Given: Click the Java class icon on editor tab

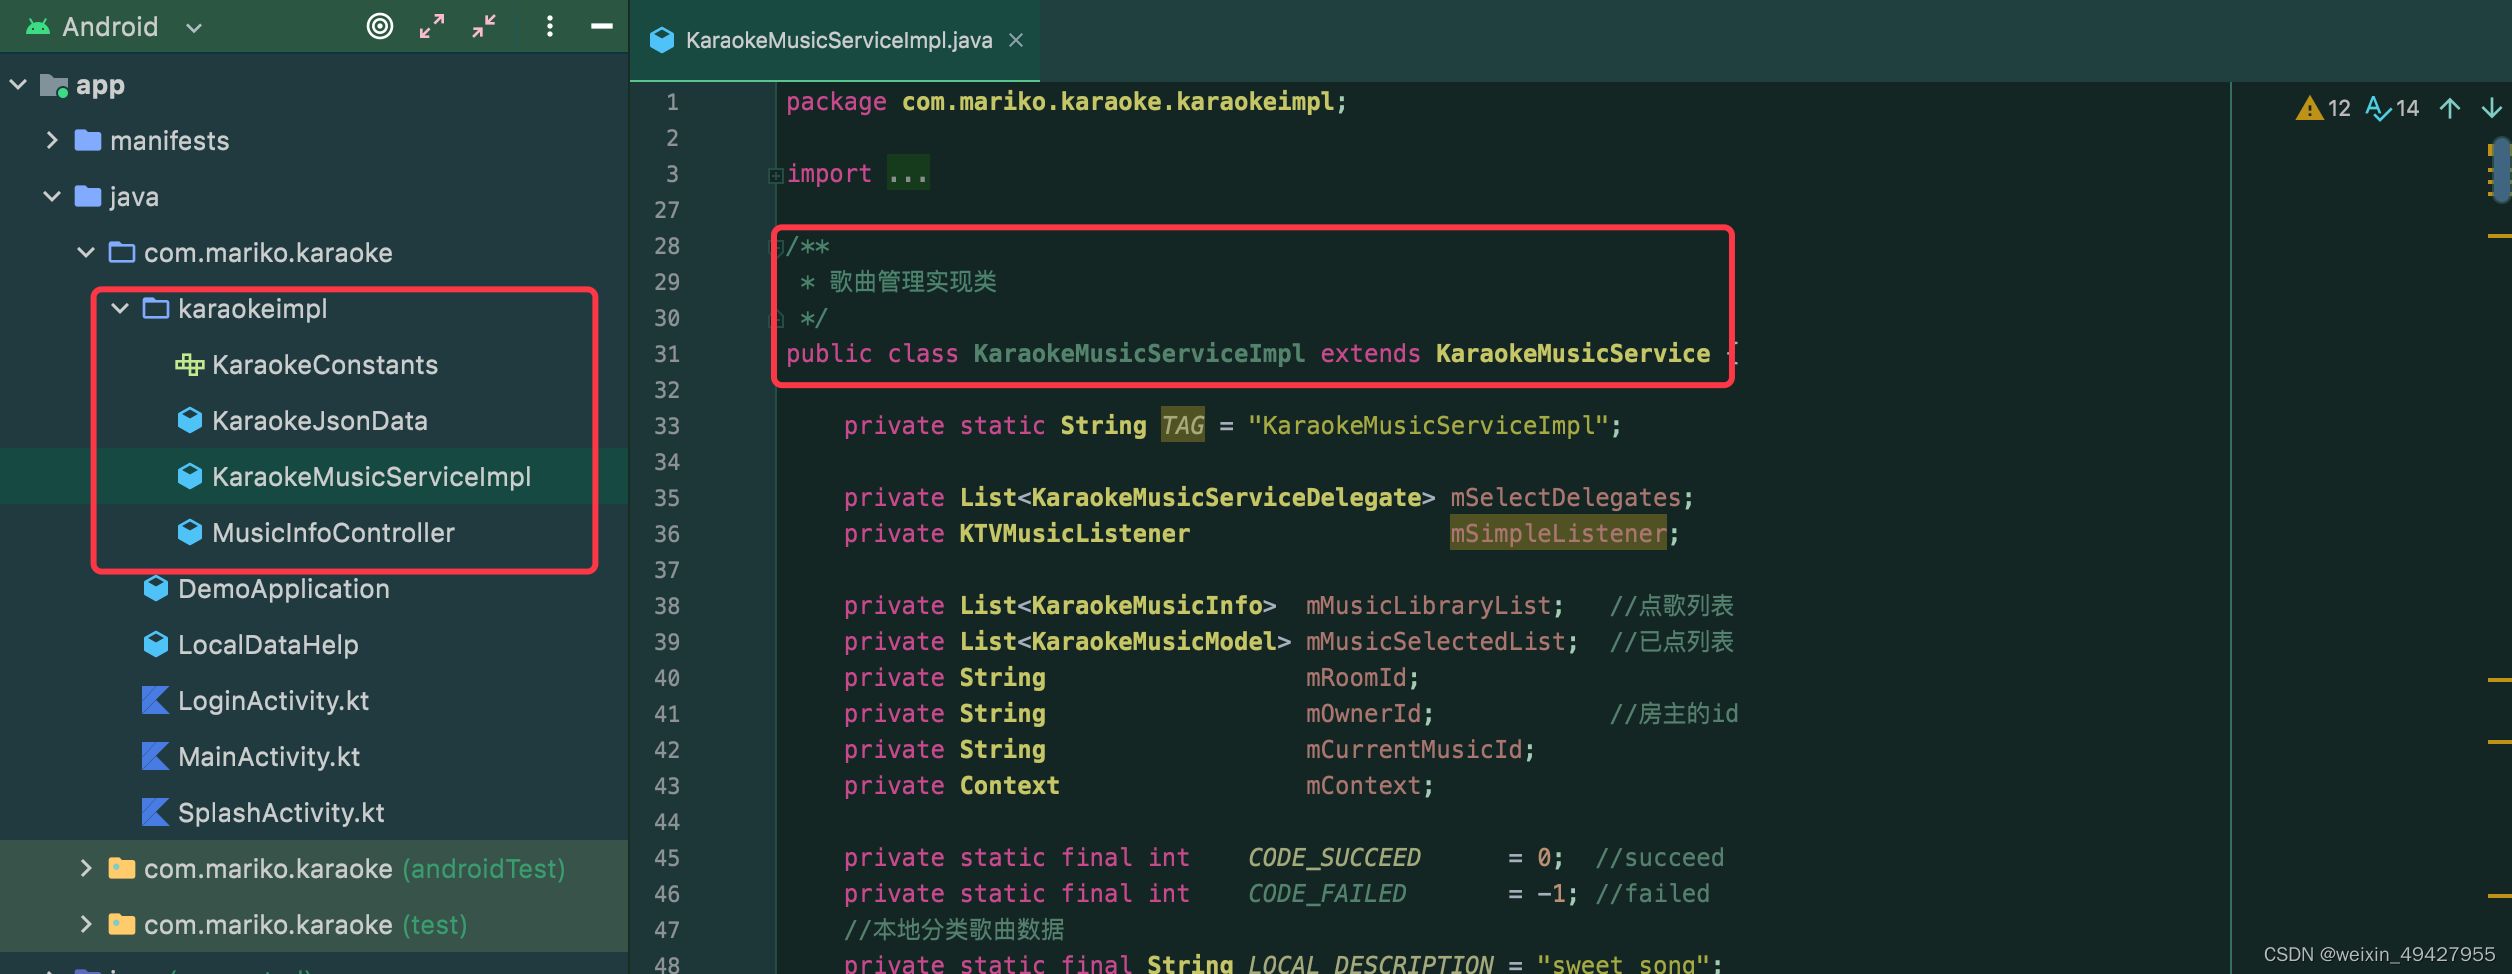Looking at the screenshot, I should pyautogui.click(x=661, y=40).
